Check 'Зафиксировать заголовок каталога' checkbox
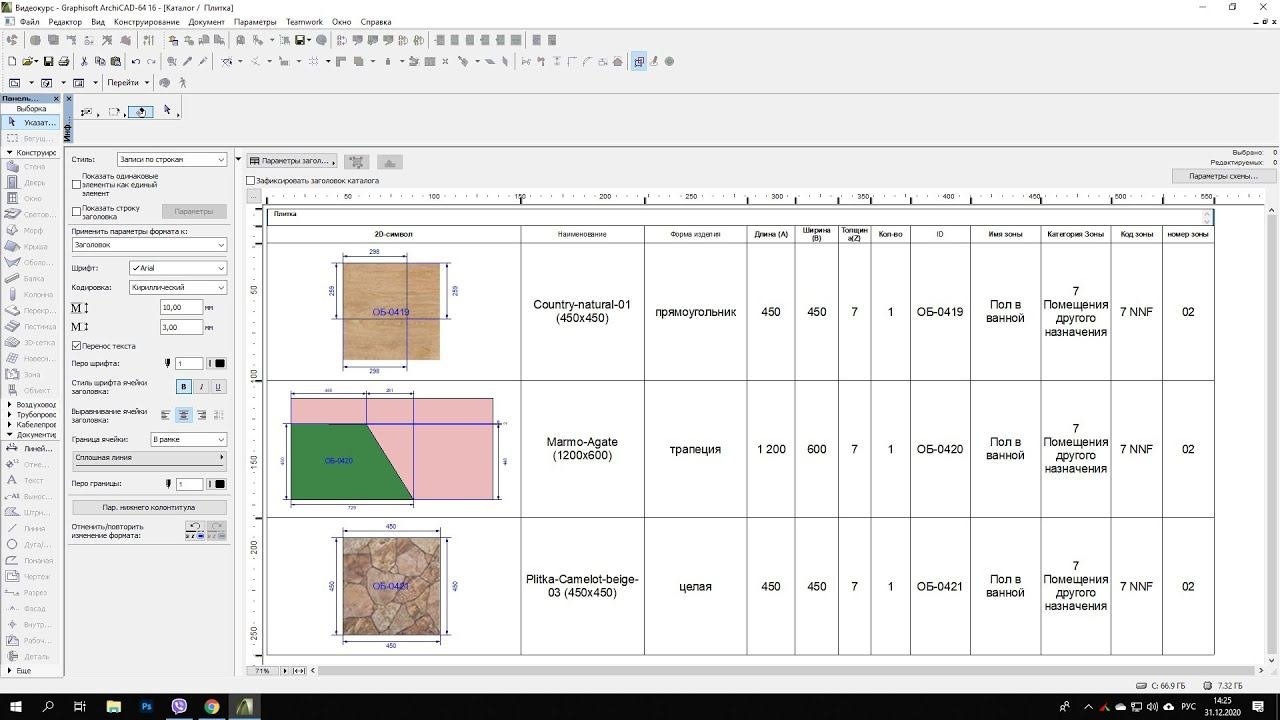The width and height of the screenshot is (1280, 720). (251, 181)
